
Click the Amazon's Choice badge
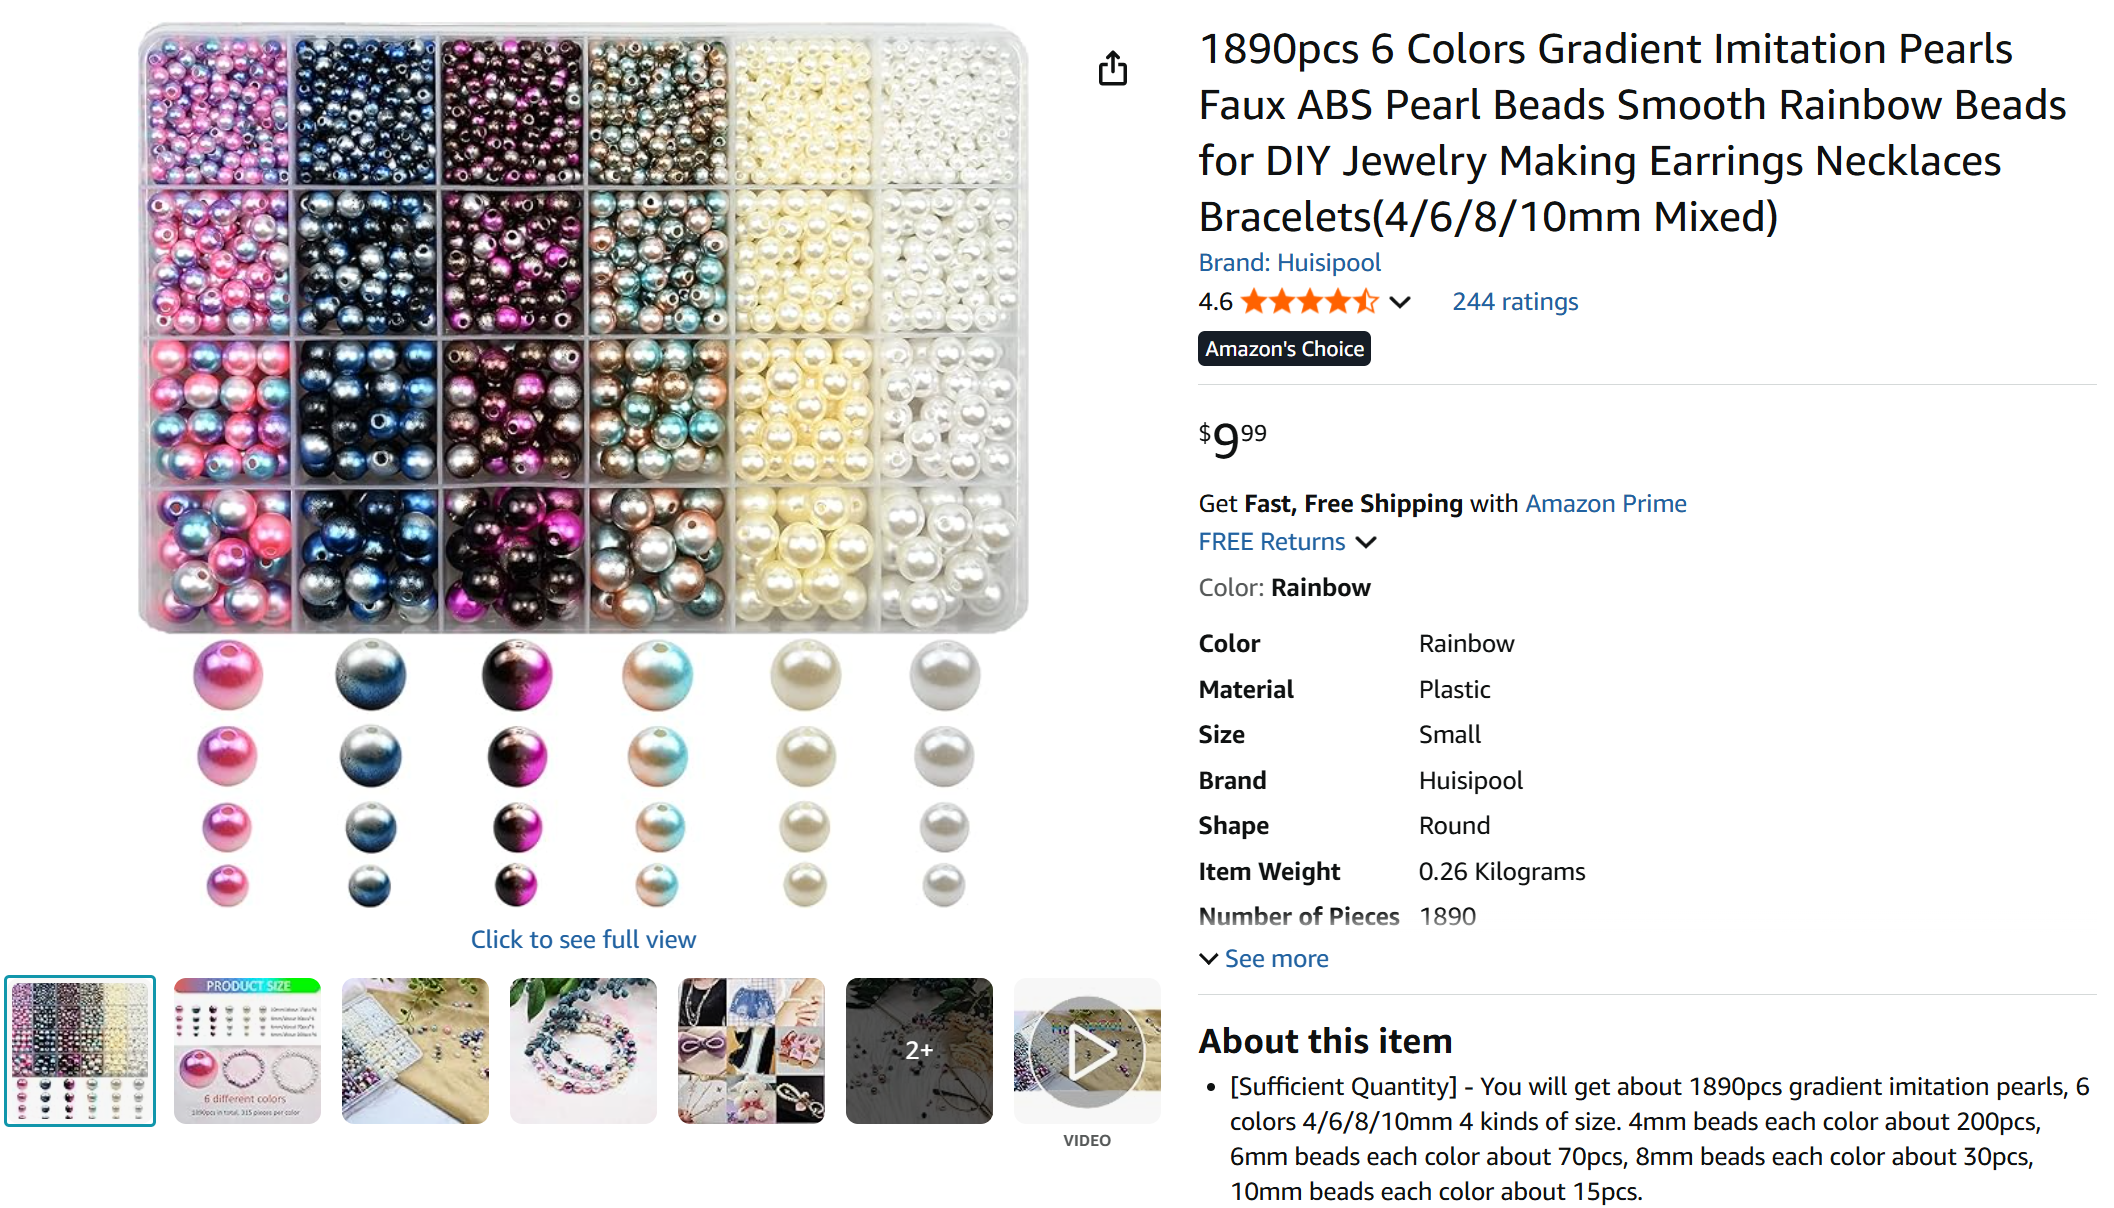[1284, 348]
